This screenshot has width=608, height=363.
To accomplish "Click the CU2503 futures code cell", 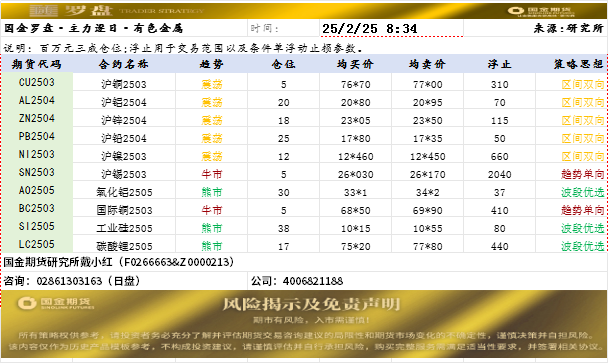I will pyautogui.click(x=37, y=82).
